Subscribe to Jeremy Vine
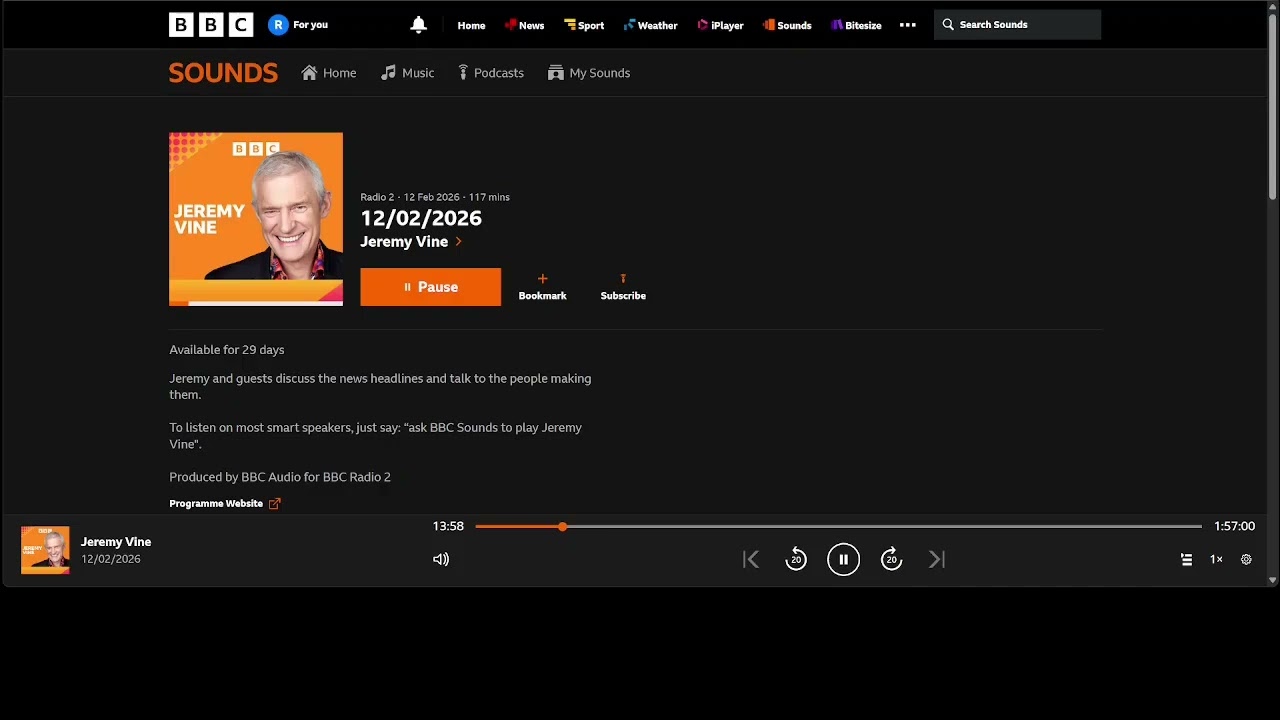 pos(623,287)
